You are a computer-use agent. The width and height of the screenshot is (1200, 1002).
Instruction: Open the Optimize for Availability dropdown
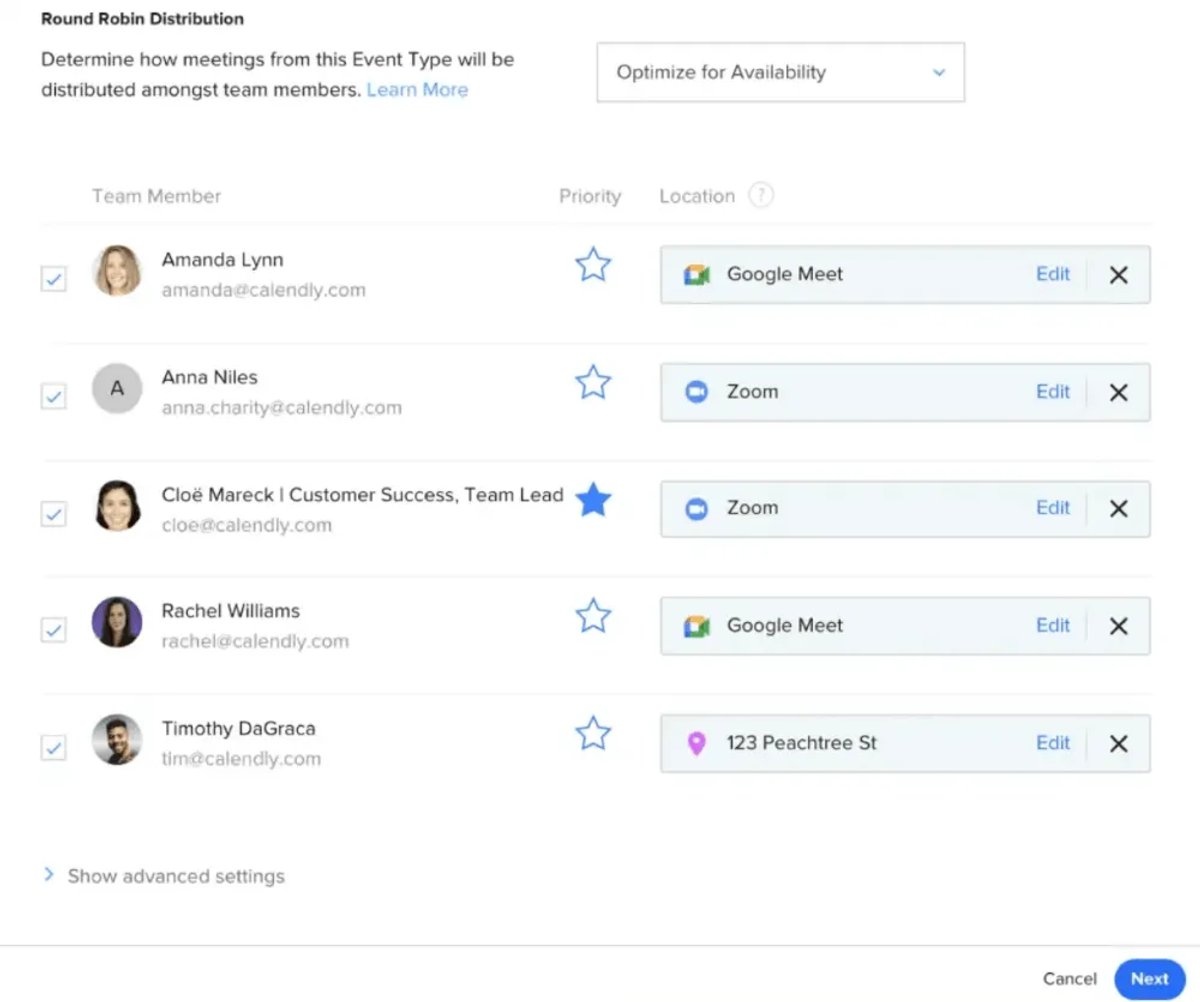(781, 72)
